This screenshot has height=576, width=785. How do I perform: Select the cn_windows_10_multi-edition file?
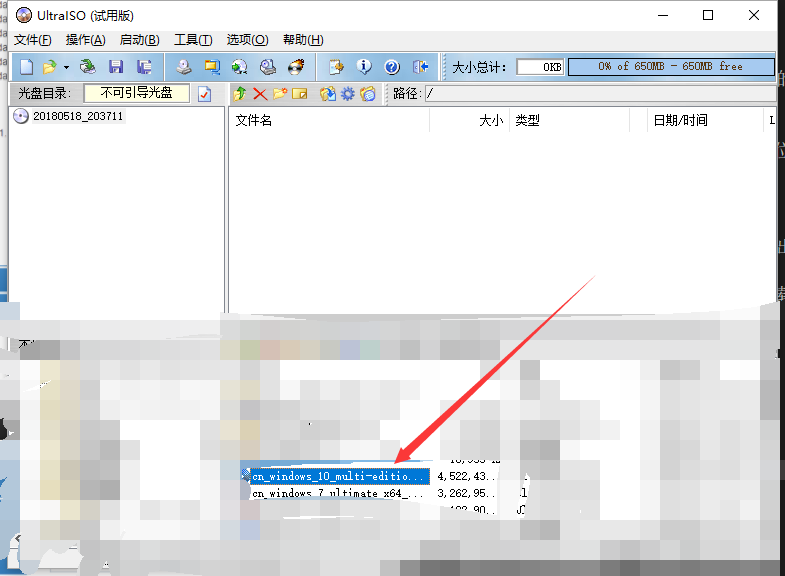point(339,477)
